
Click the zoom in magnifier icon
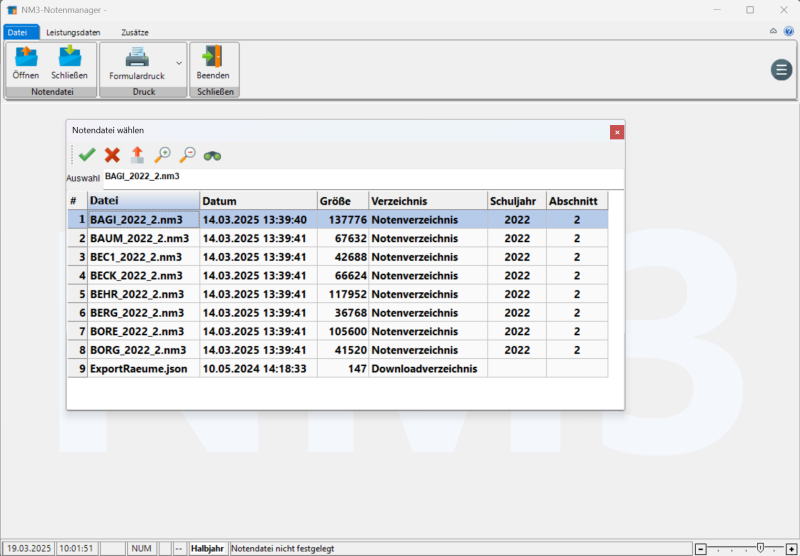(x=162, y=155)
